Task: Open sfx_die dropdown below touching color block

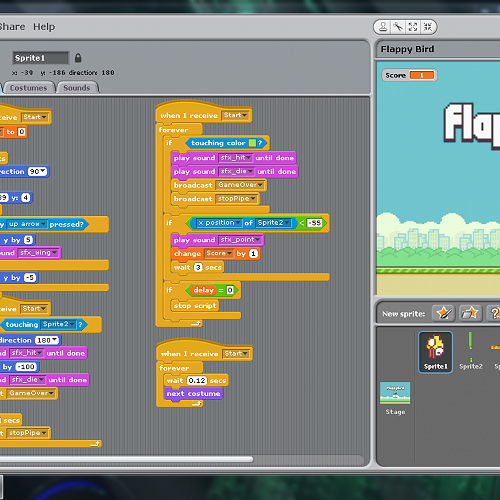Action: (236, 171)
